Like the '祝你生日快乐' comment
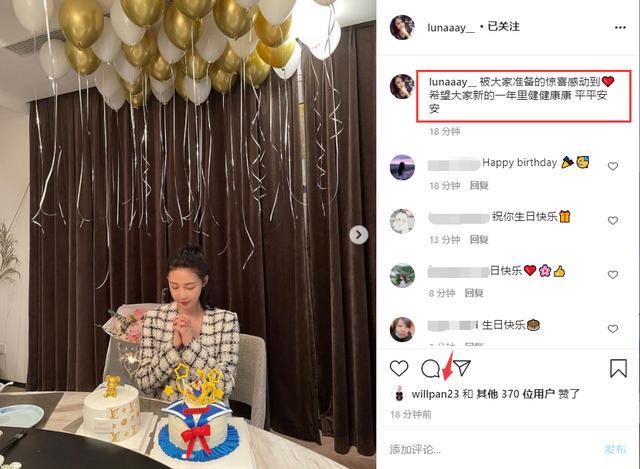640x469 pixels. [x=612, y=220]
